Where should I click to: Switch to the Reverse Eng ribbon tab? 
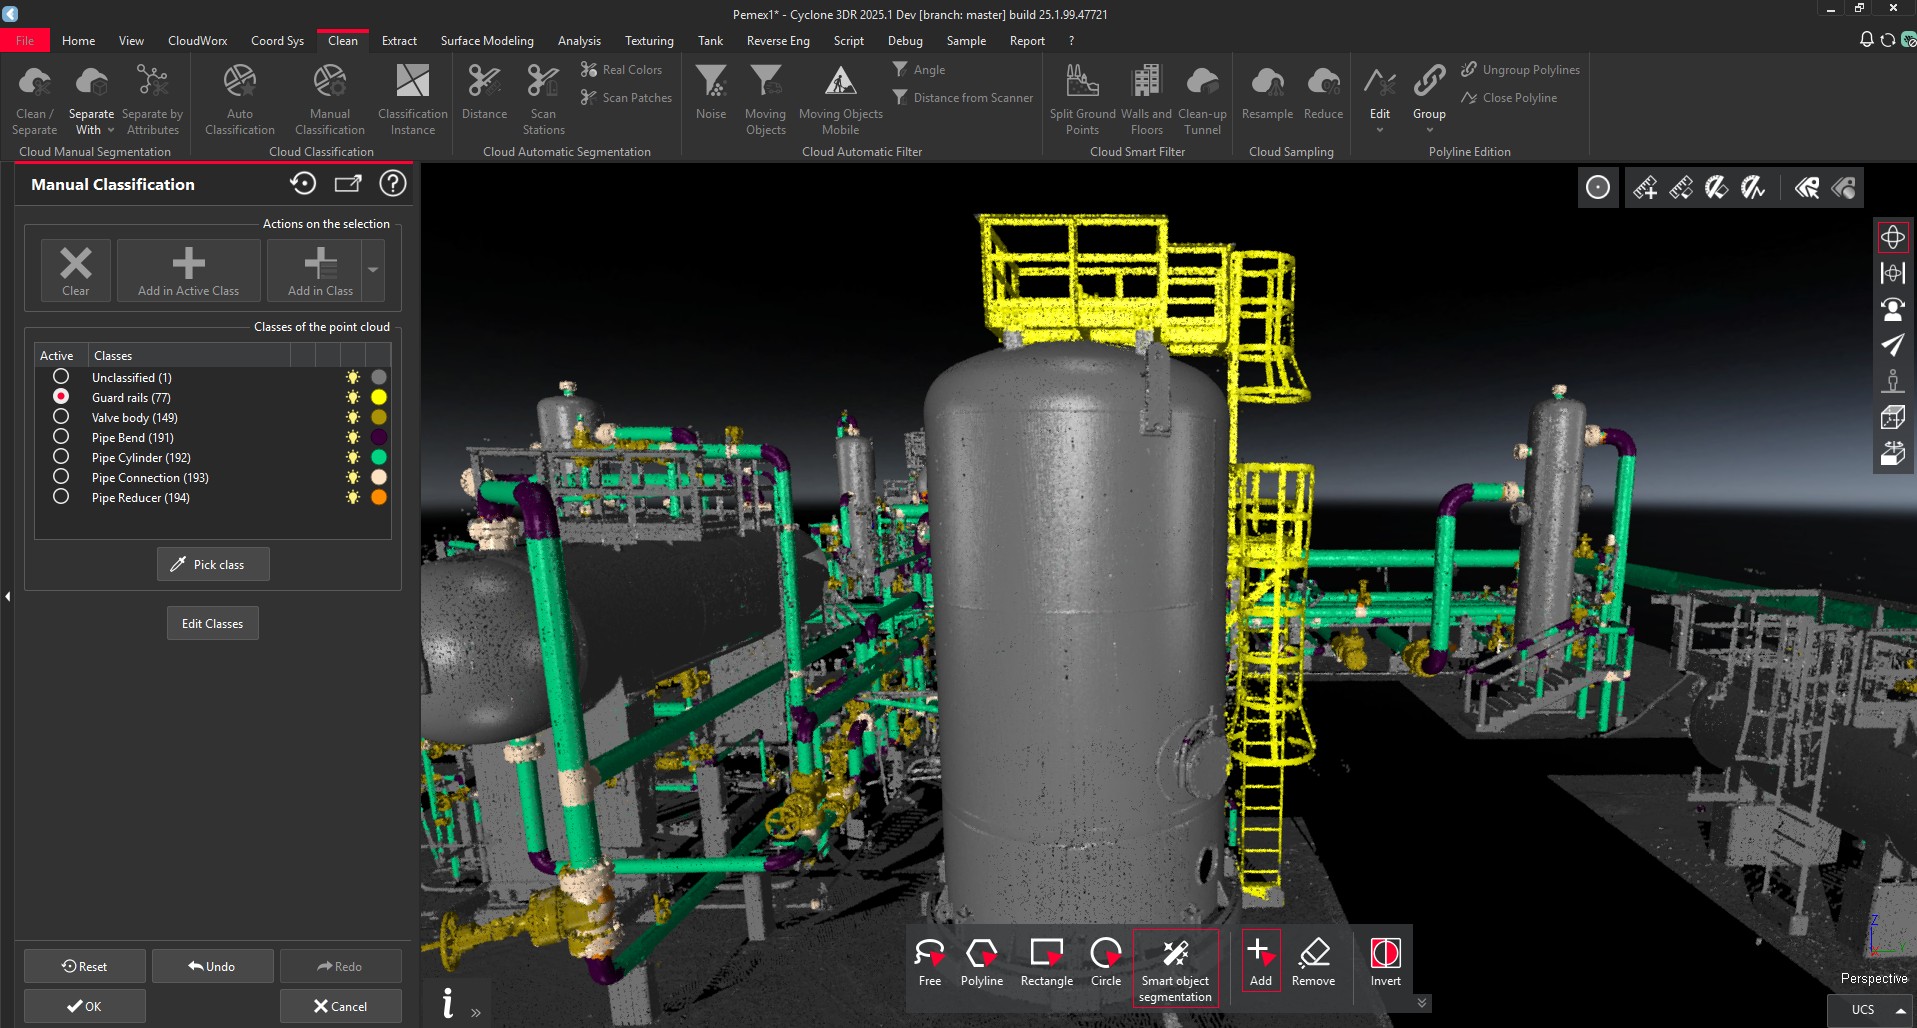pyautogui.click(x=777, y=40)
